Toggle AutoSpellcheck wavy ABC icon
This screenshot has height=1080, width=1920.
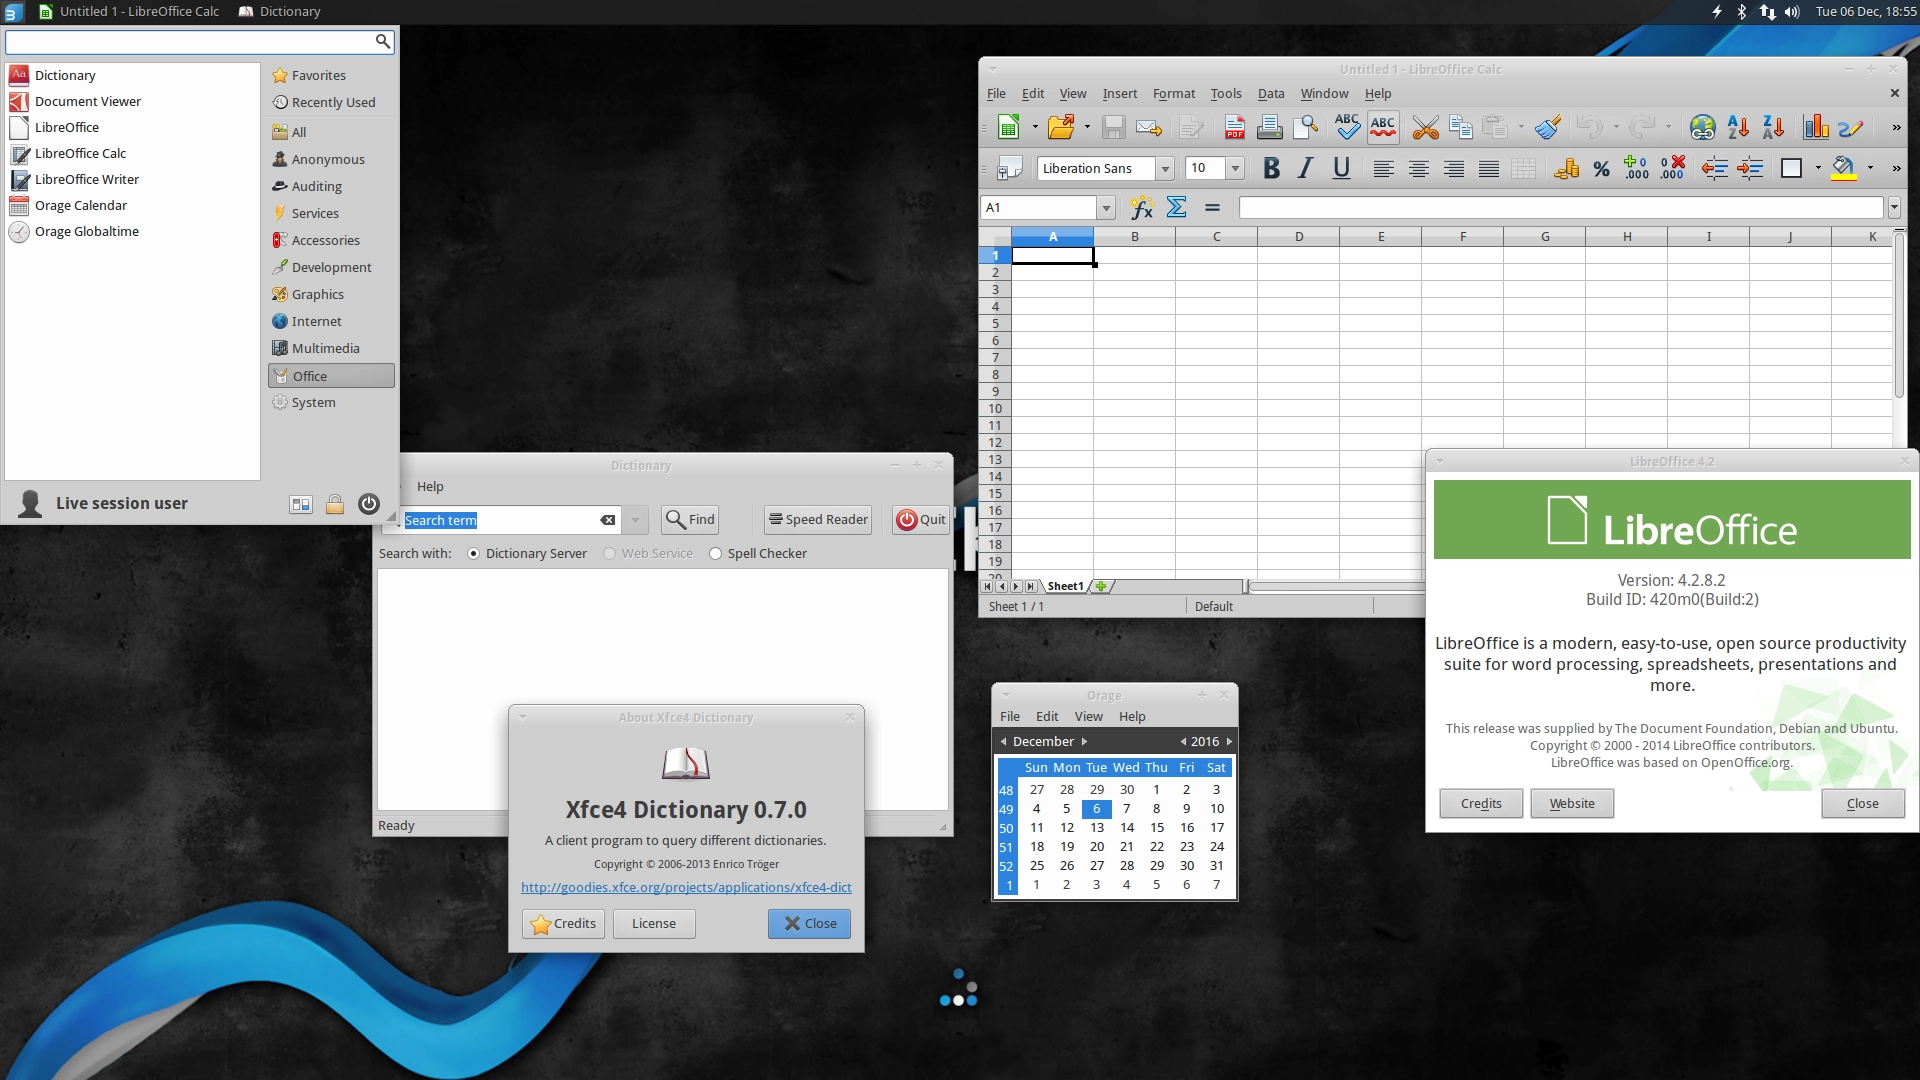click(1383, 127)
